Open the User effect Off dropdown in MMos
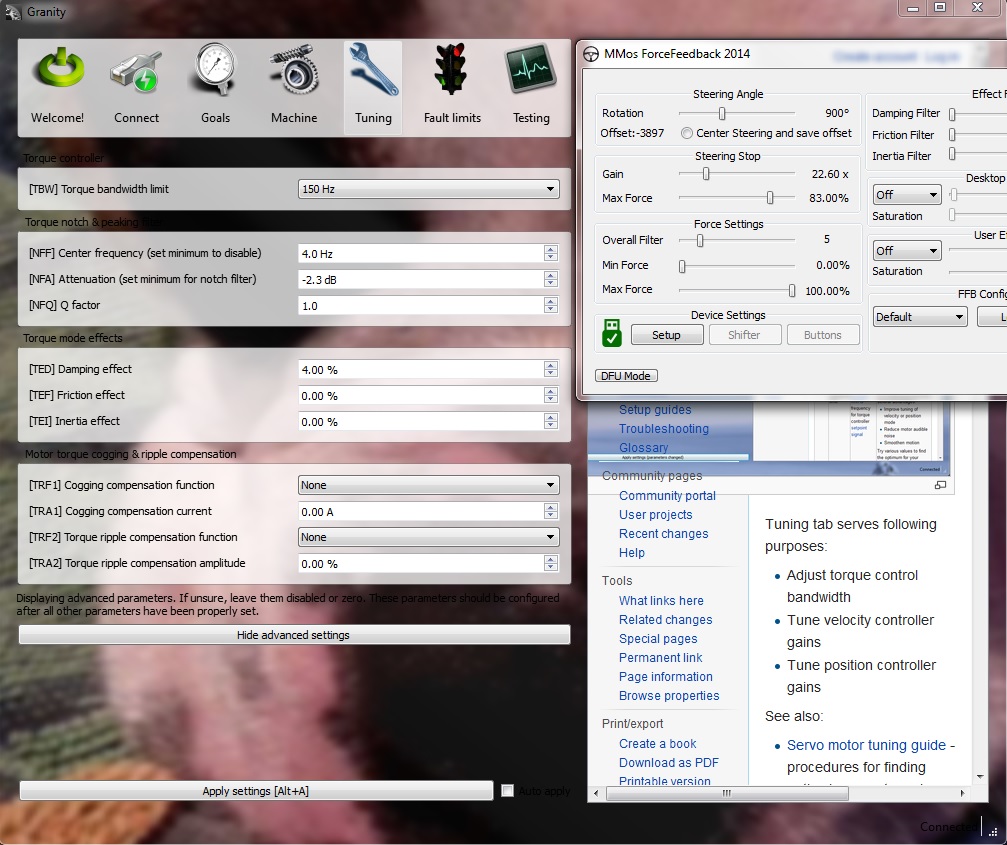The width and height of the screenshot is (1007, 845). [907, 250]
